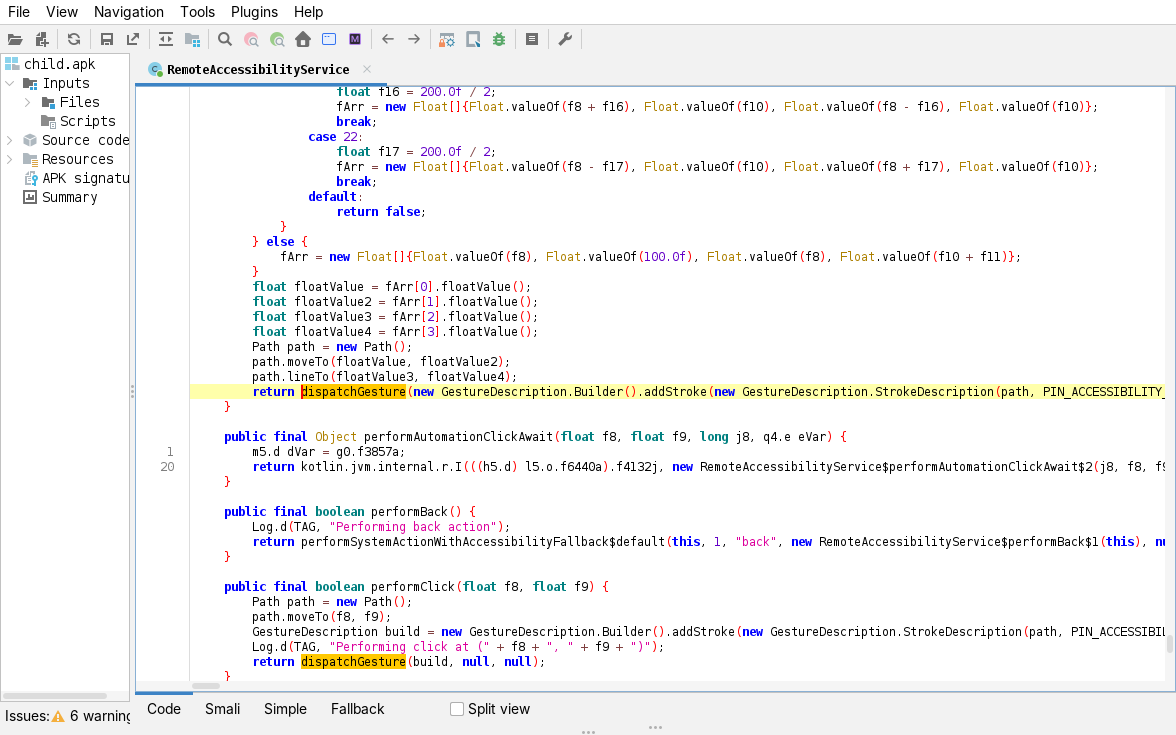Select the Files tree item label
Viewport: 1176px width, 735px height.
pos(80,102)
